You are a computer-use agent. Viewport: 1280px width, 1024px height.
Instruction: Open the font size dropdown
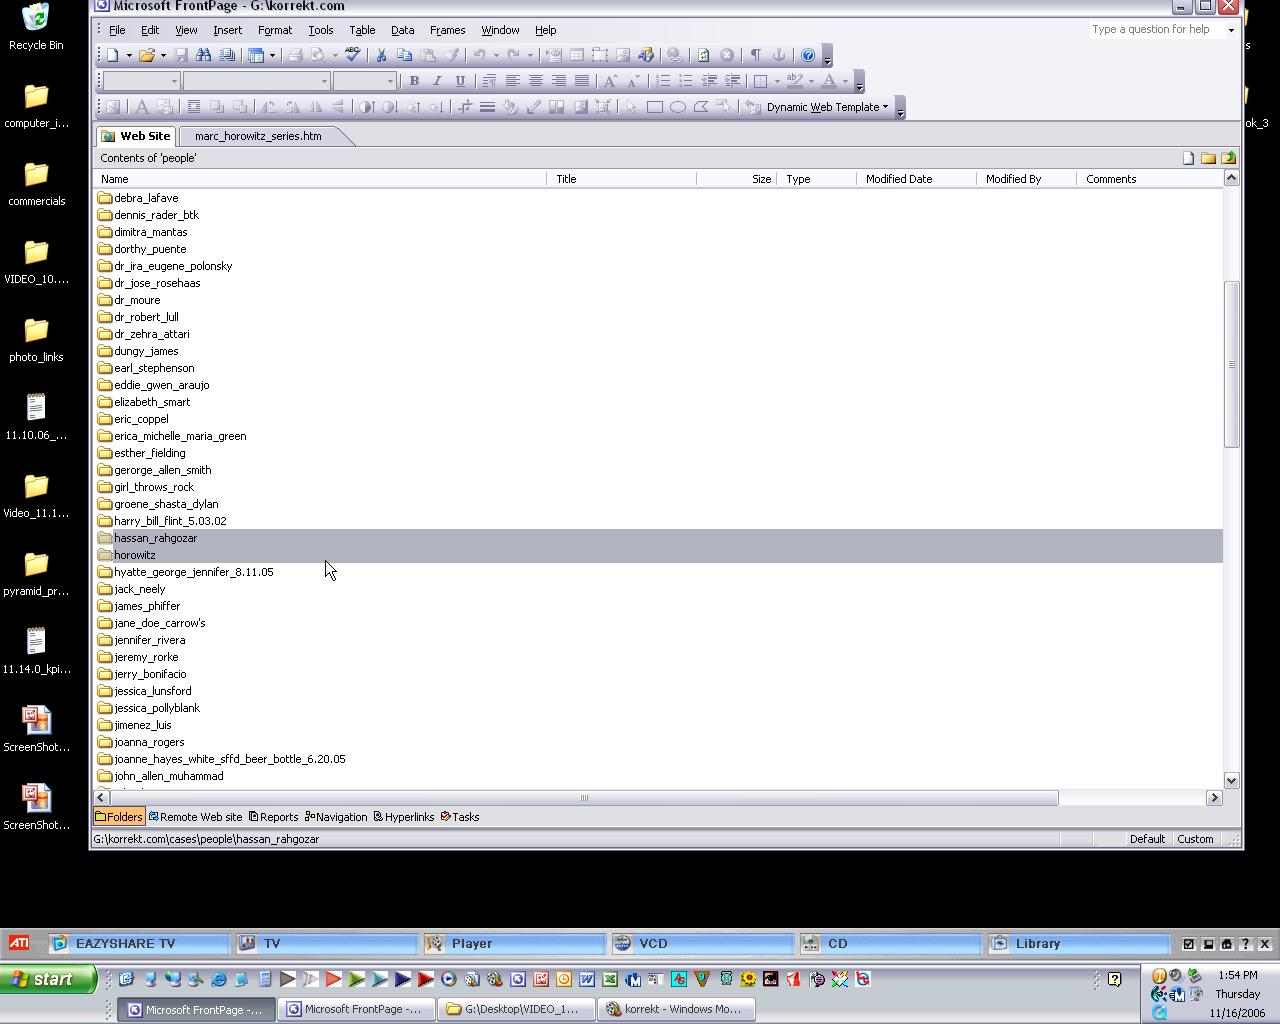click(389, 81)
